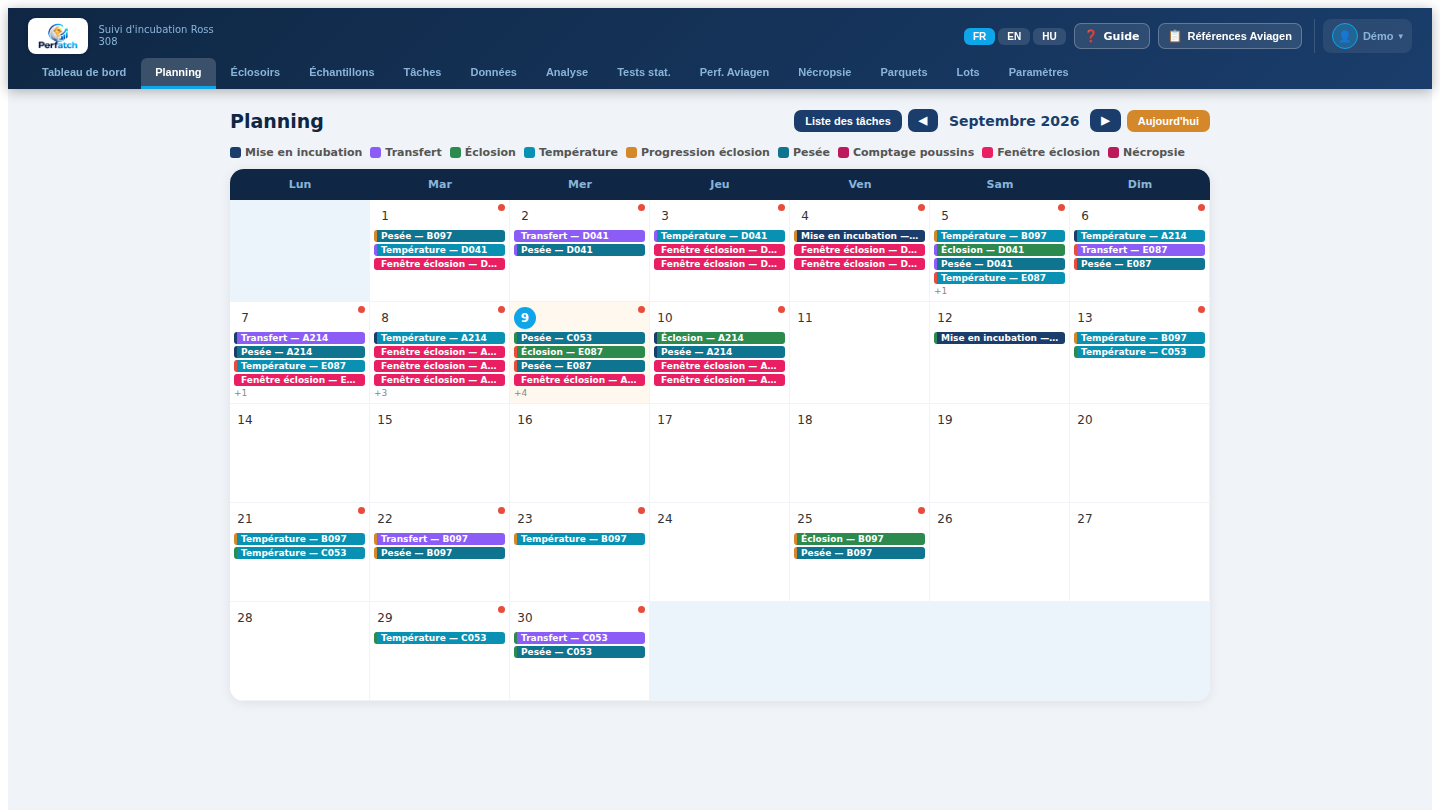The image size is (1440, 810).
Task: Open the Démo user dropdown arrow
Action: [x=1401, y=36]
